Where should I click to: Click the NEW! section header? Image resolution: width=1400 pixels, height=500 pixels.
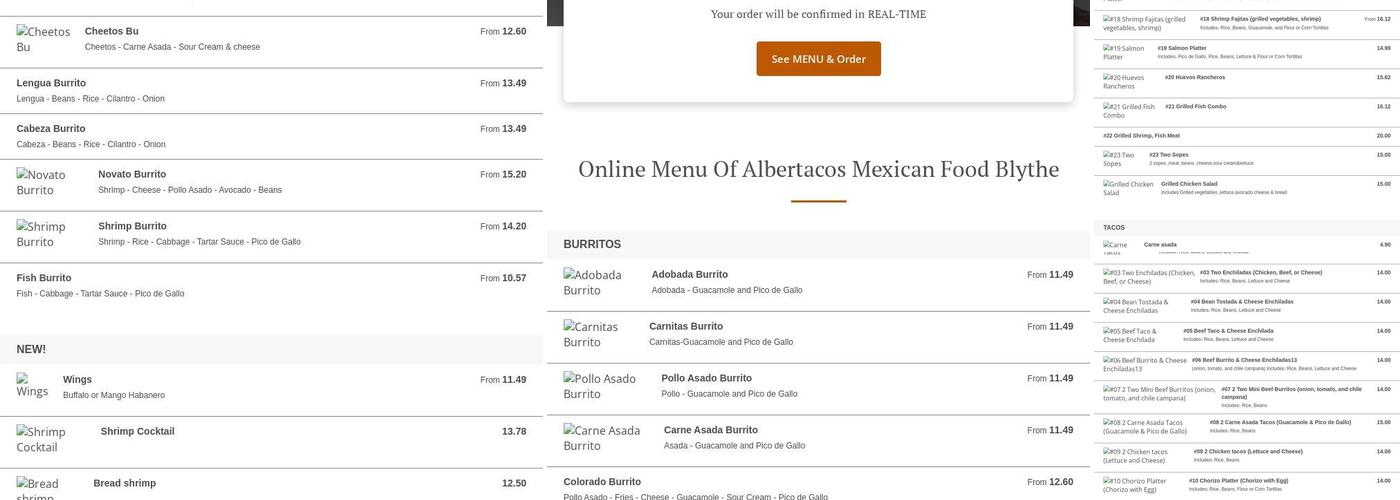coord(271,349)
